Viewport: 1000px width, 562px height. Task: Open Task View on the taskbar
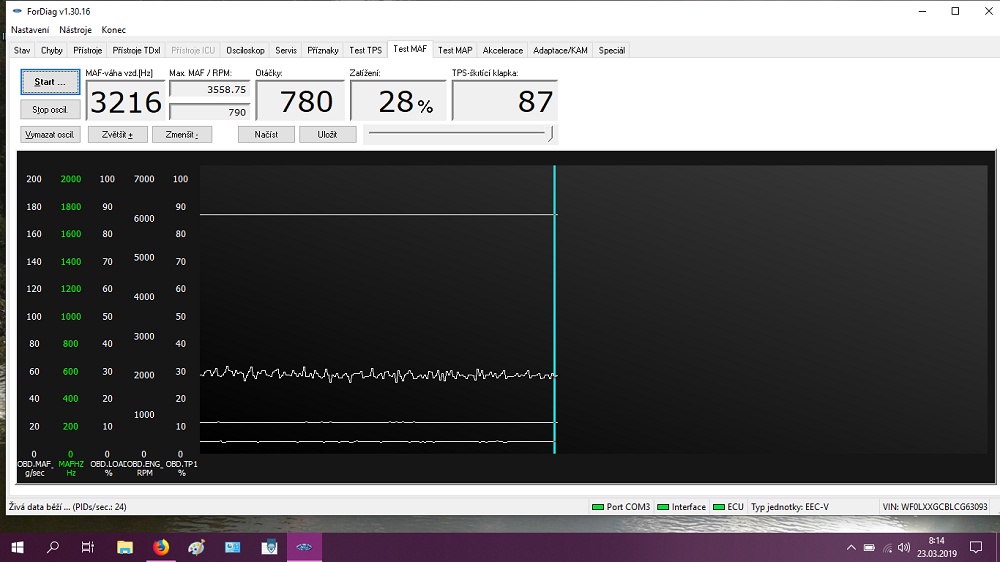coord(88,547)
